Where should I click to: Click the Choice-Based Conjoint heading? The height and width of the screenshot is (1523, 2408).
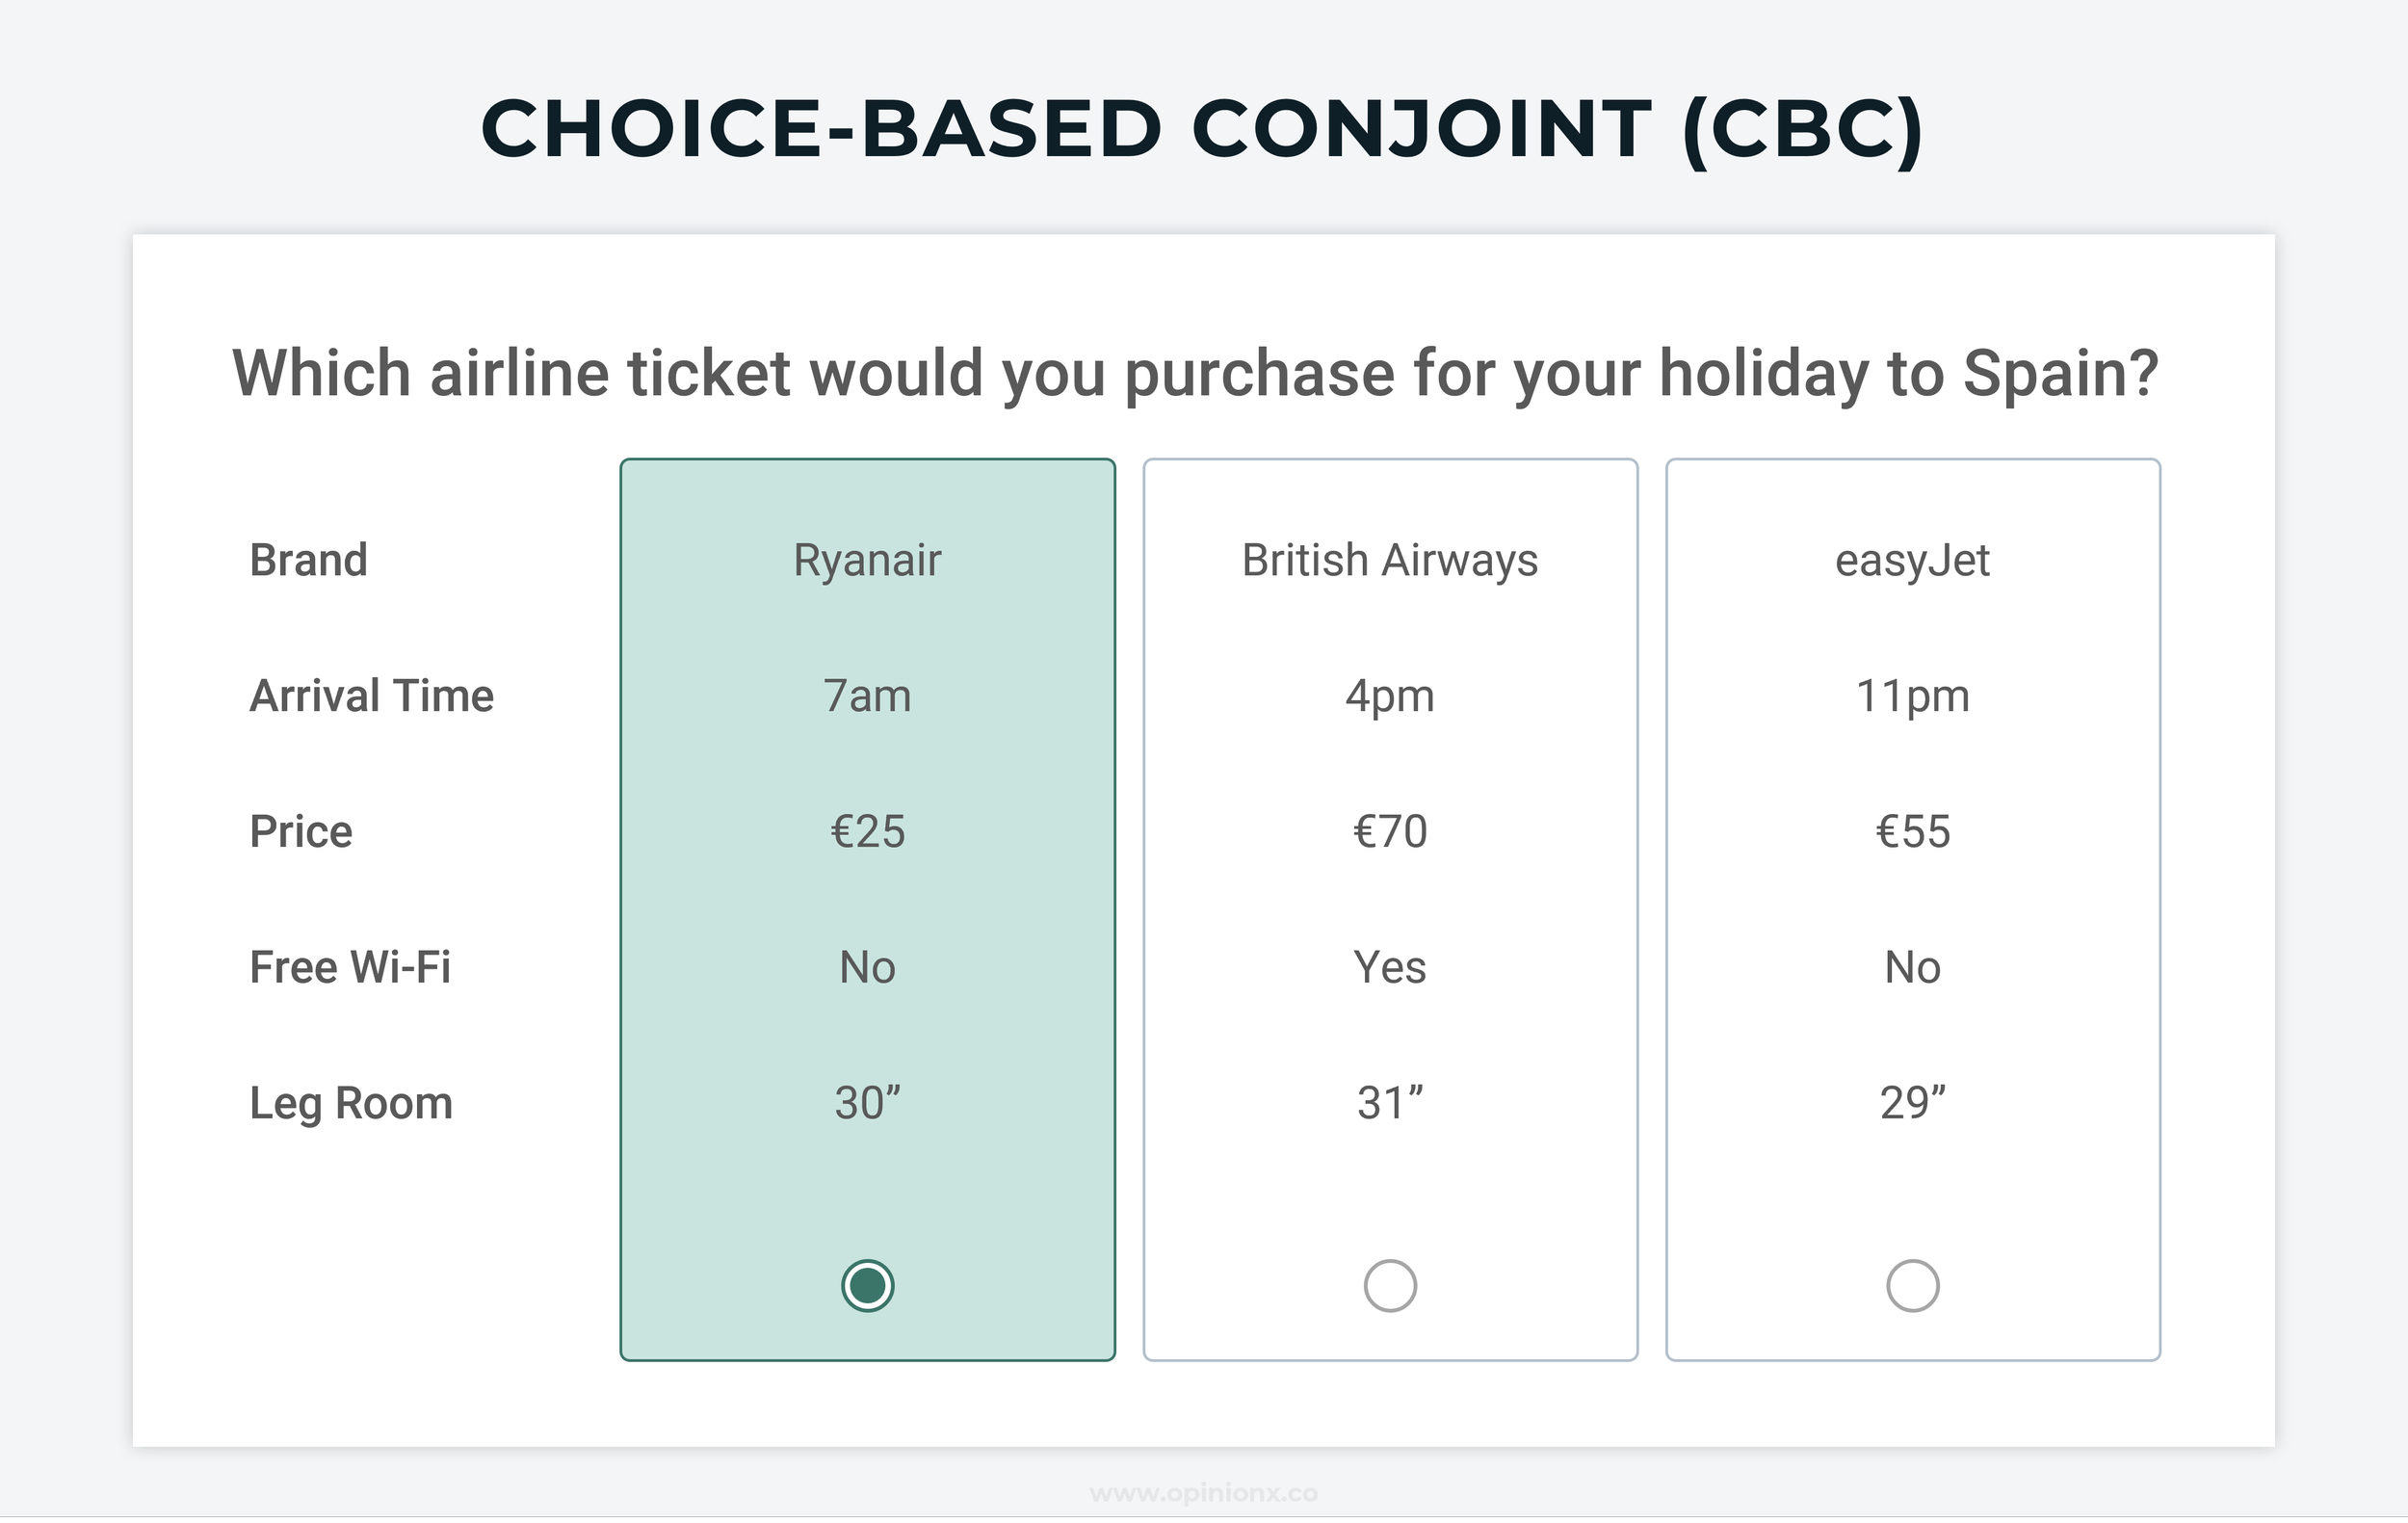[1203, 130]
